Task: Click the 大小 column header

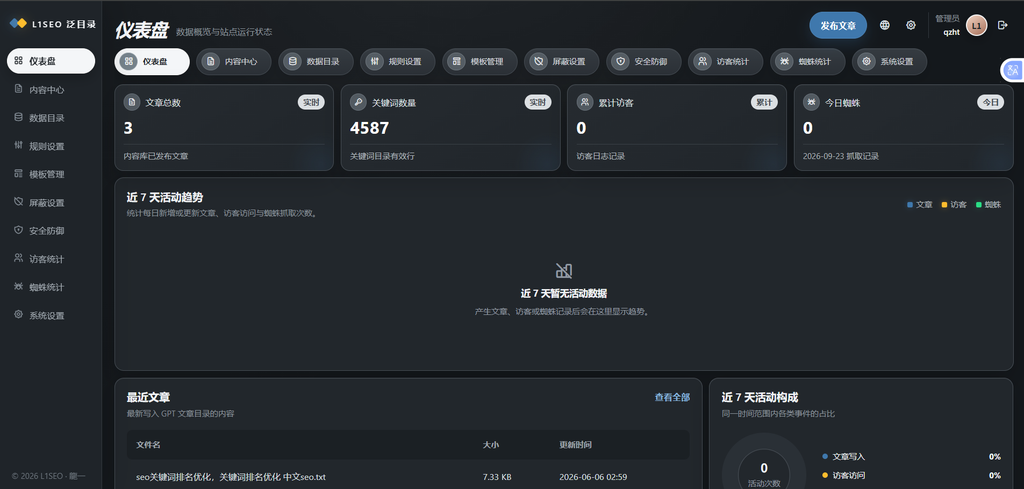Action: (x=490, y=445)
